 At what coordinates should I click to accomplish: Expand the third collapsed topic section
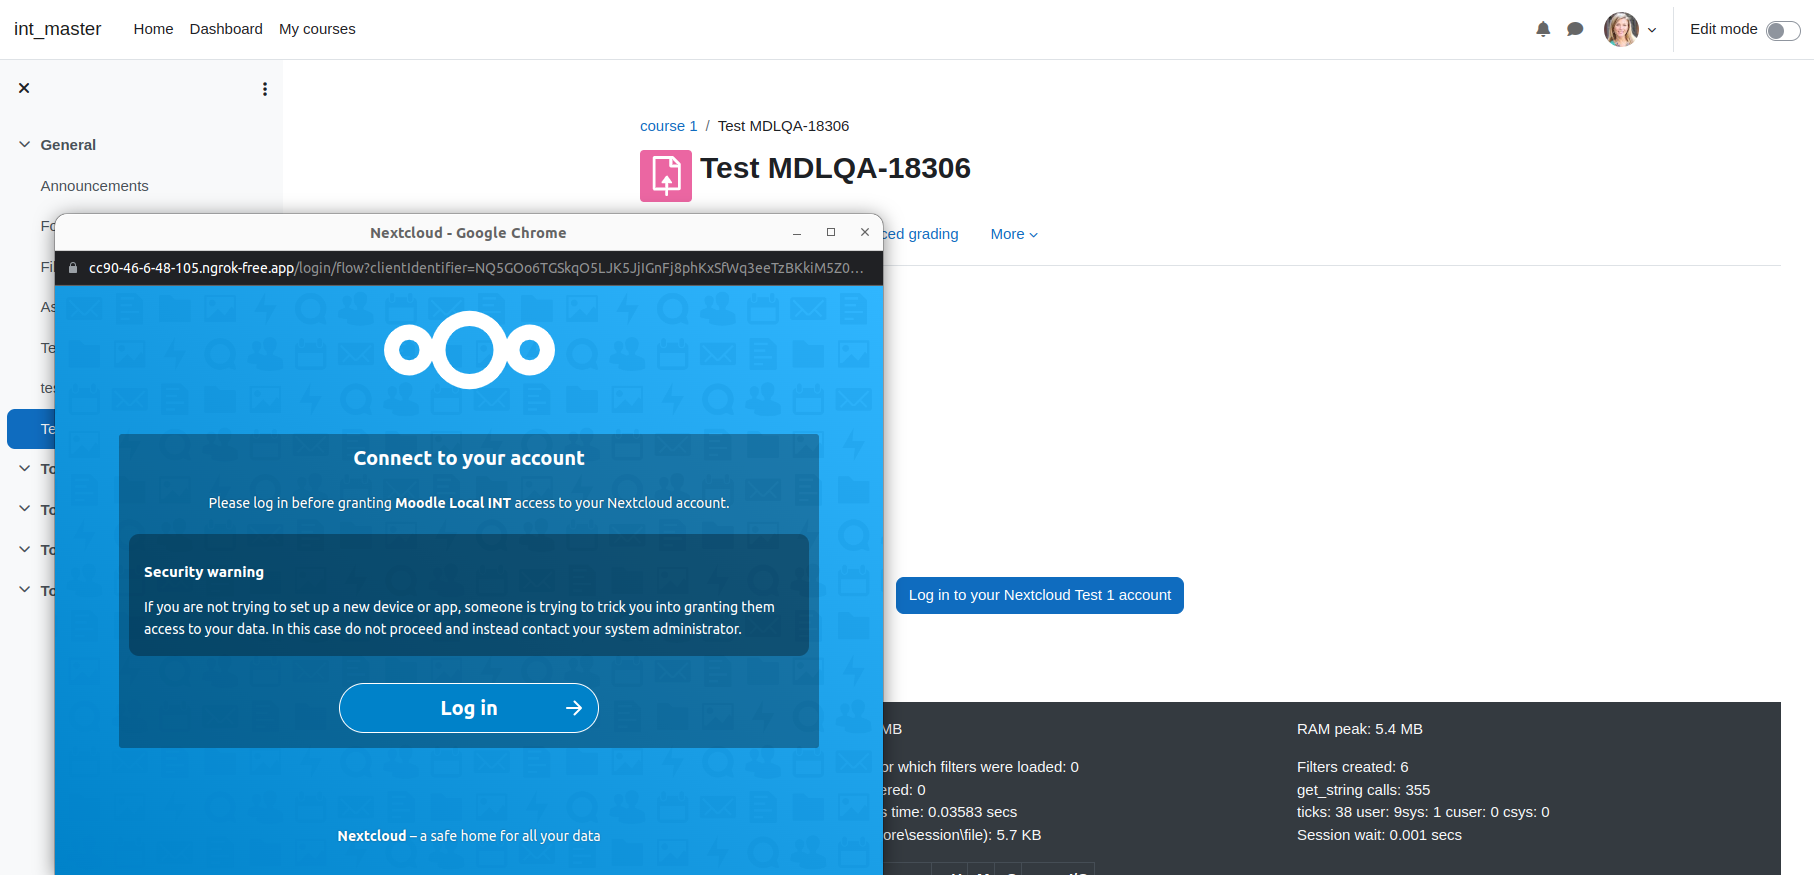(24, 549)
